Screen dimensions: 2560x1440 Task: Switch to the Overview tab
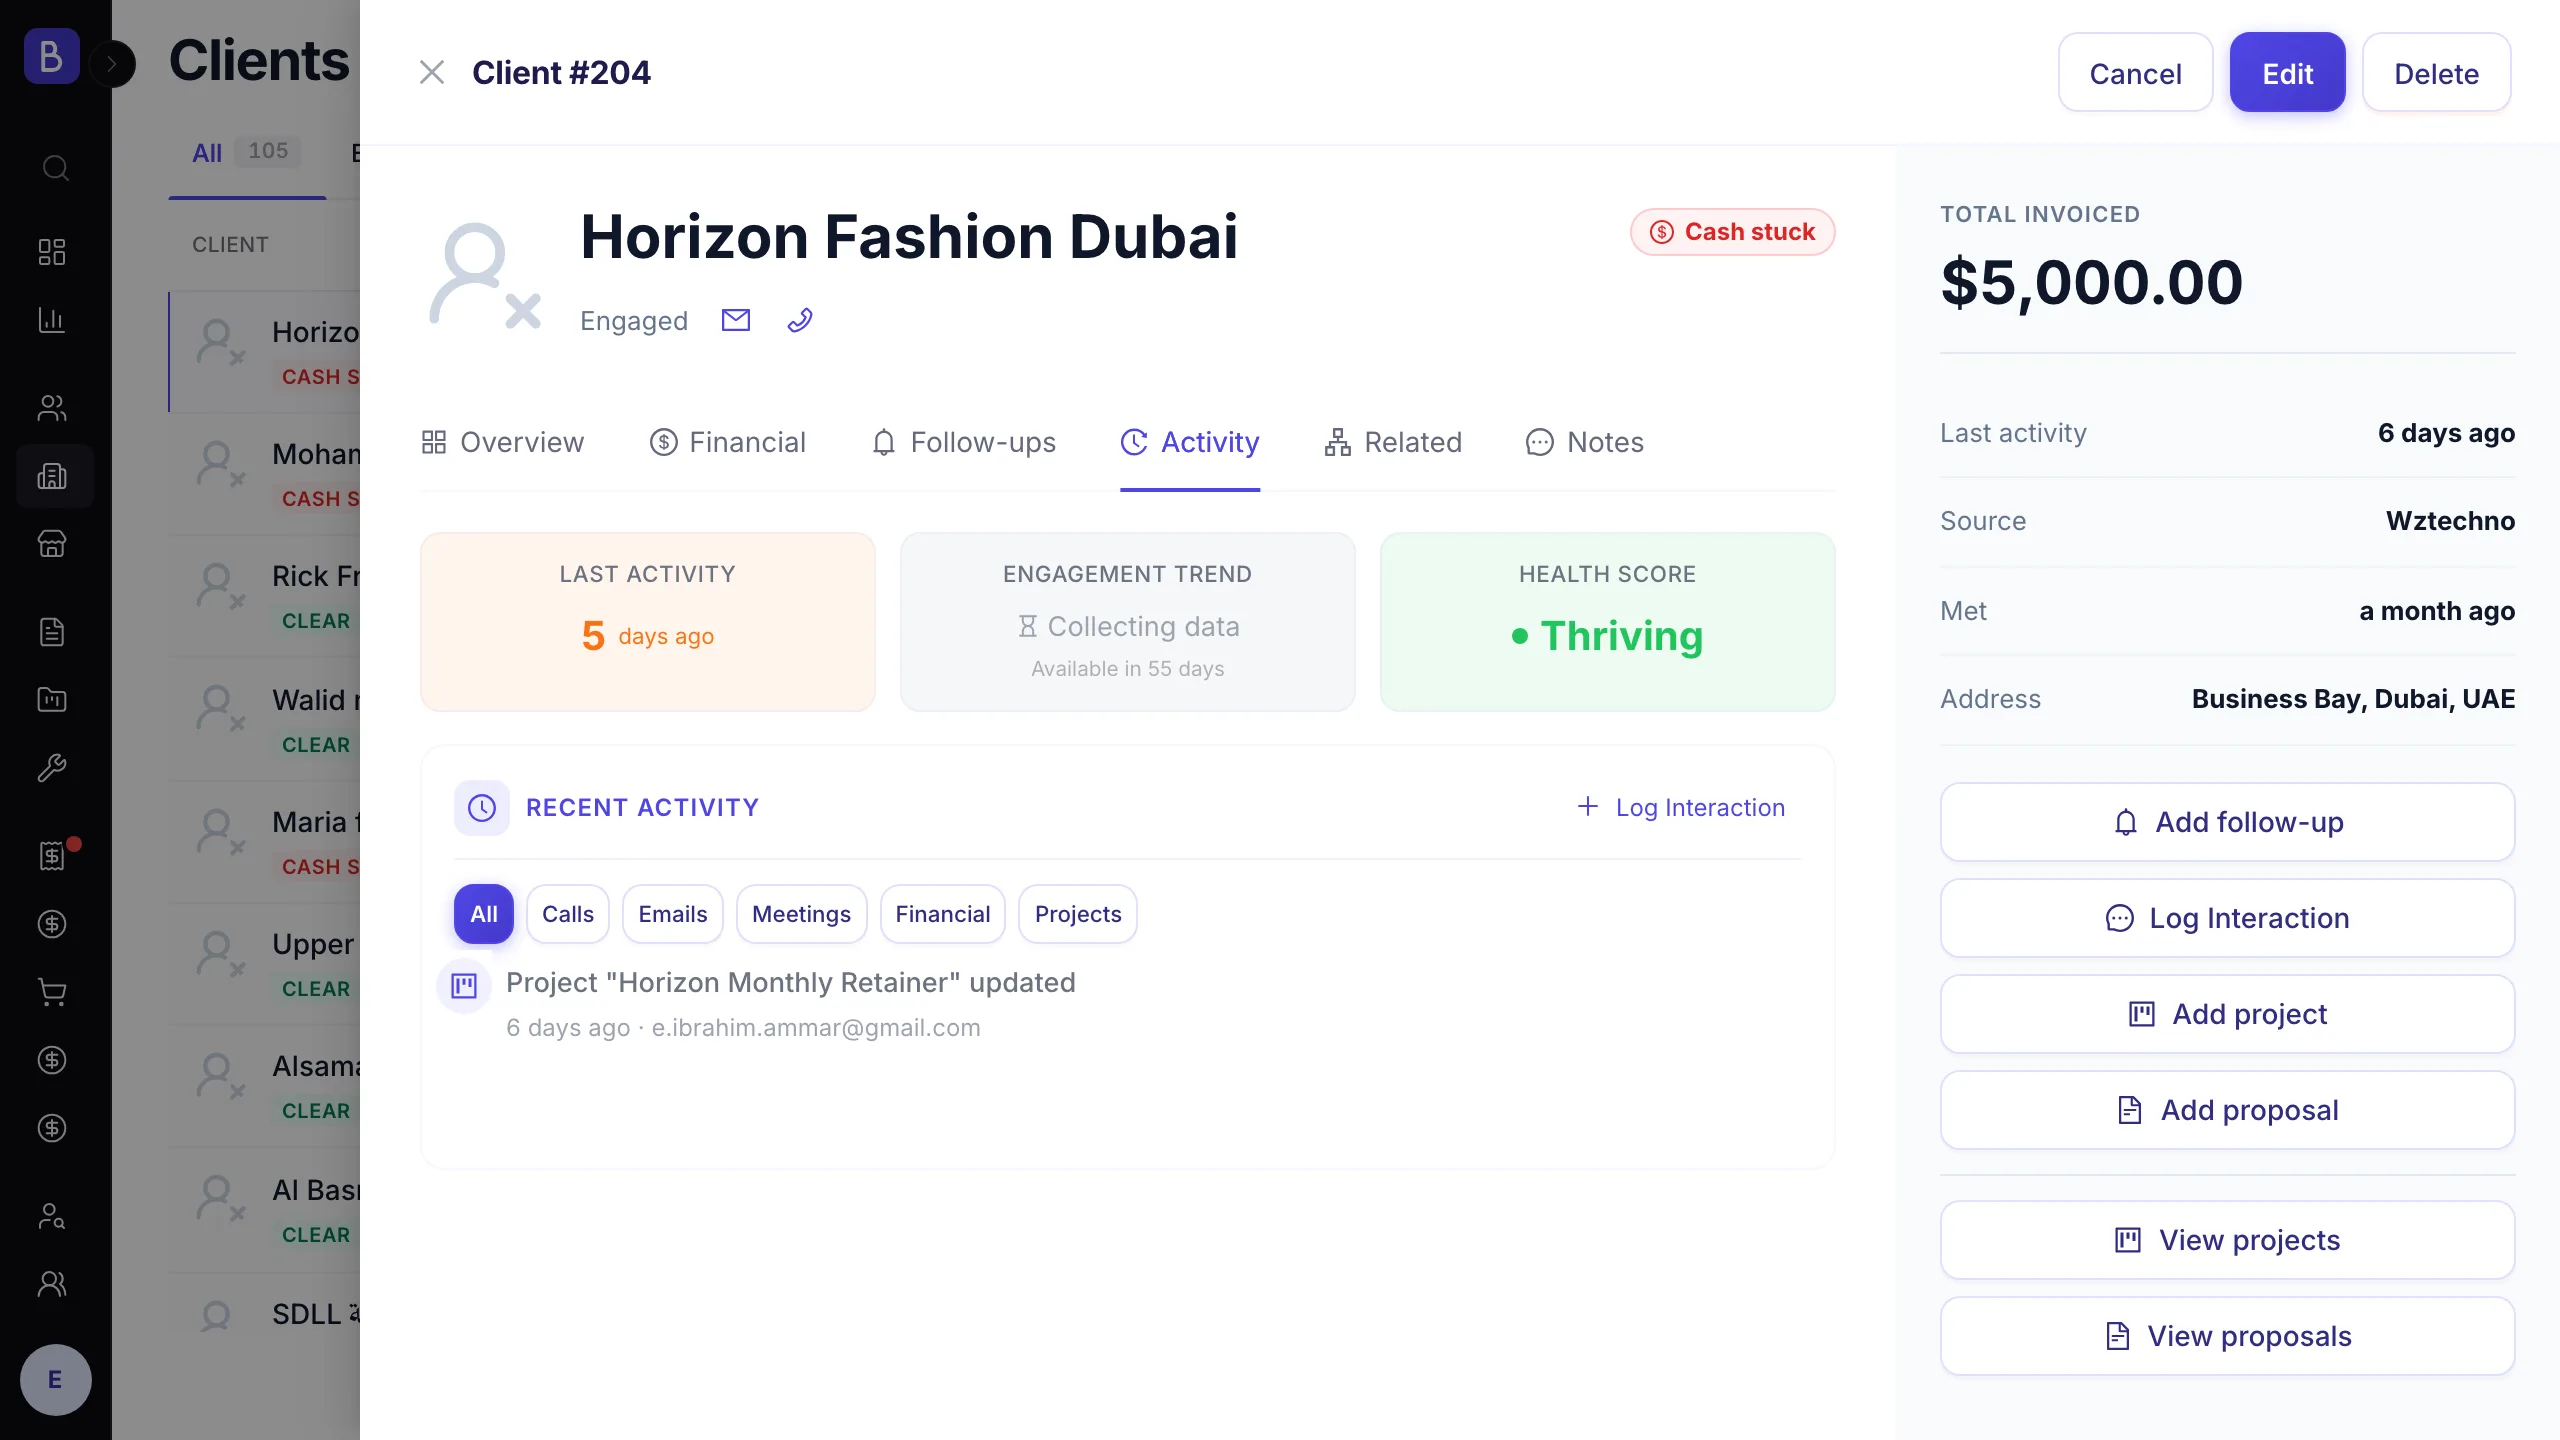[x=502, y=442]
